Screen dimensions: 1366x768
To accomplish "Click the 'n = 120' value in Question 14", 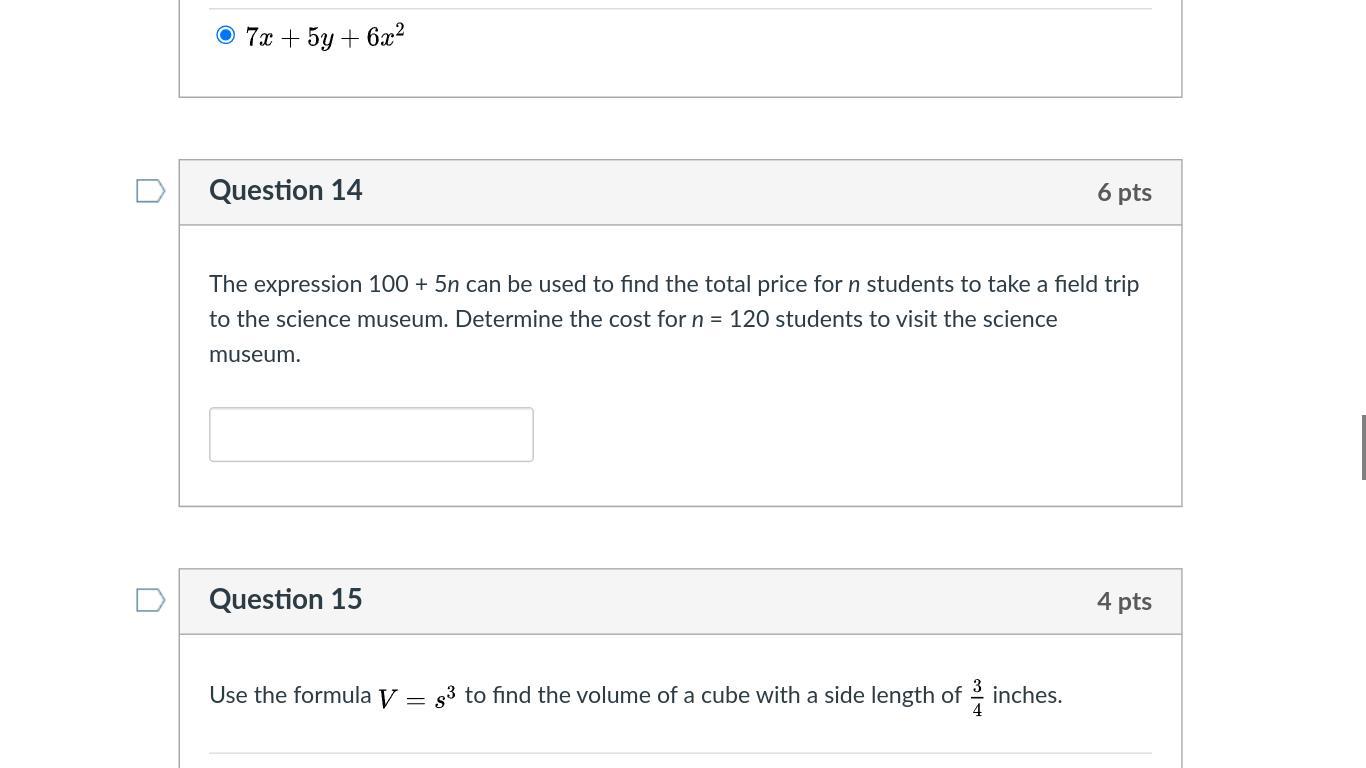I will (730, 320).
